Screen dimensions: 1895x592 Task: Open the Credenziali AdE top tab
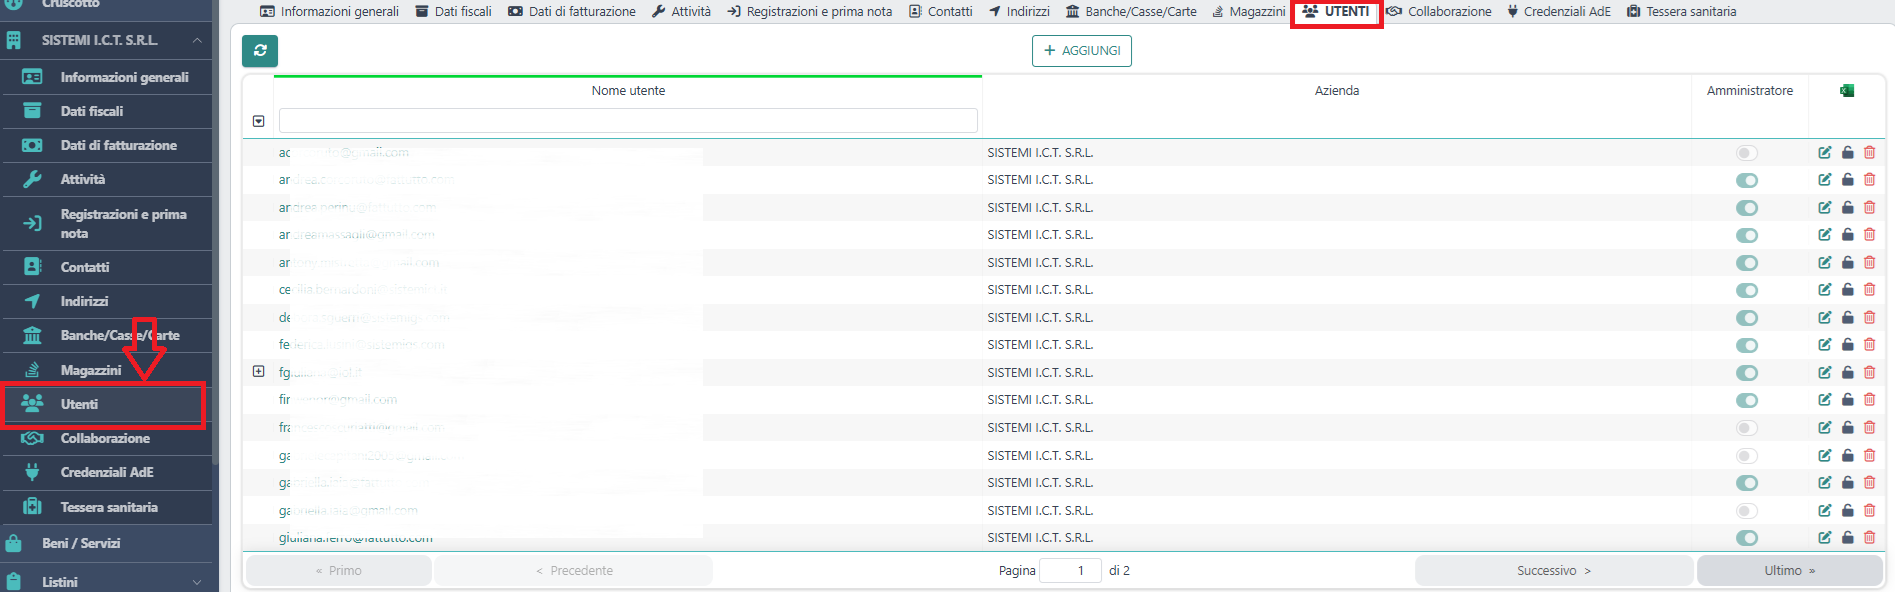pyautogui.click(x=1559, y=12)
